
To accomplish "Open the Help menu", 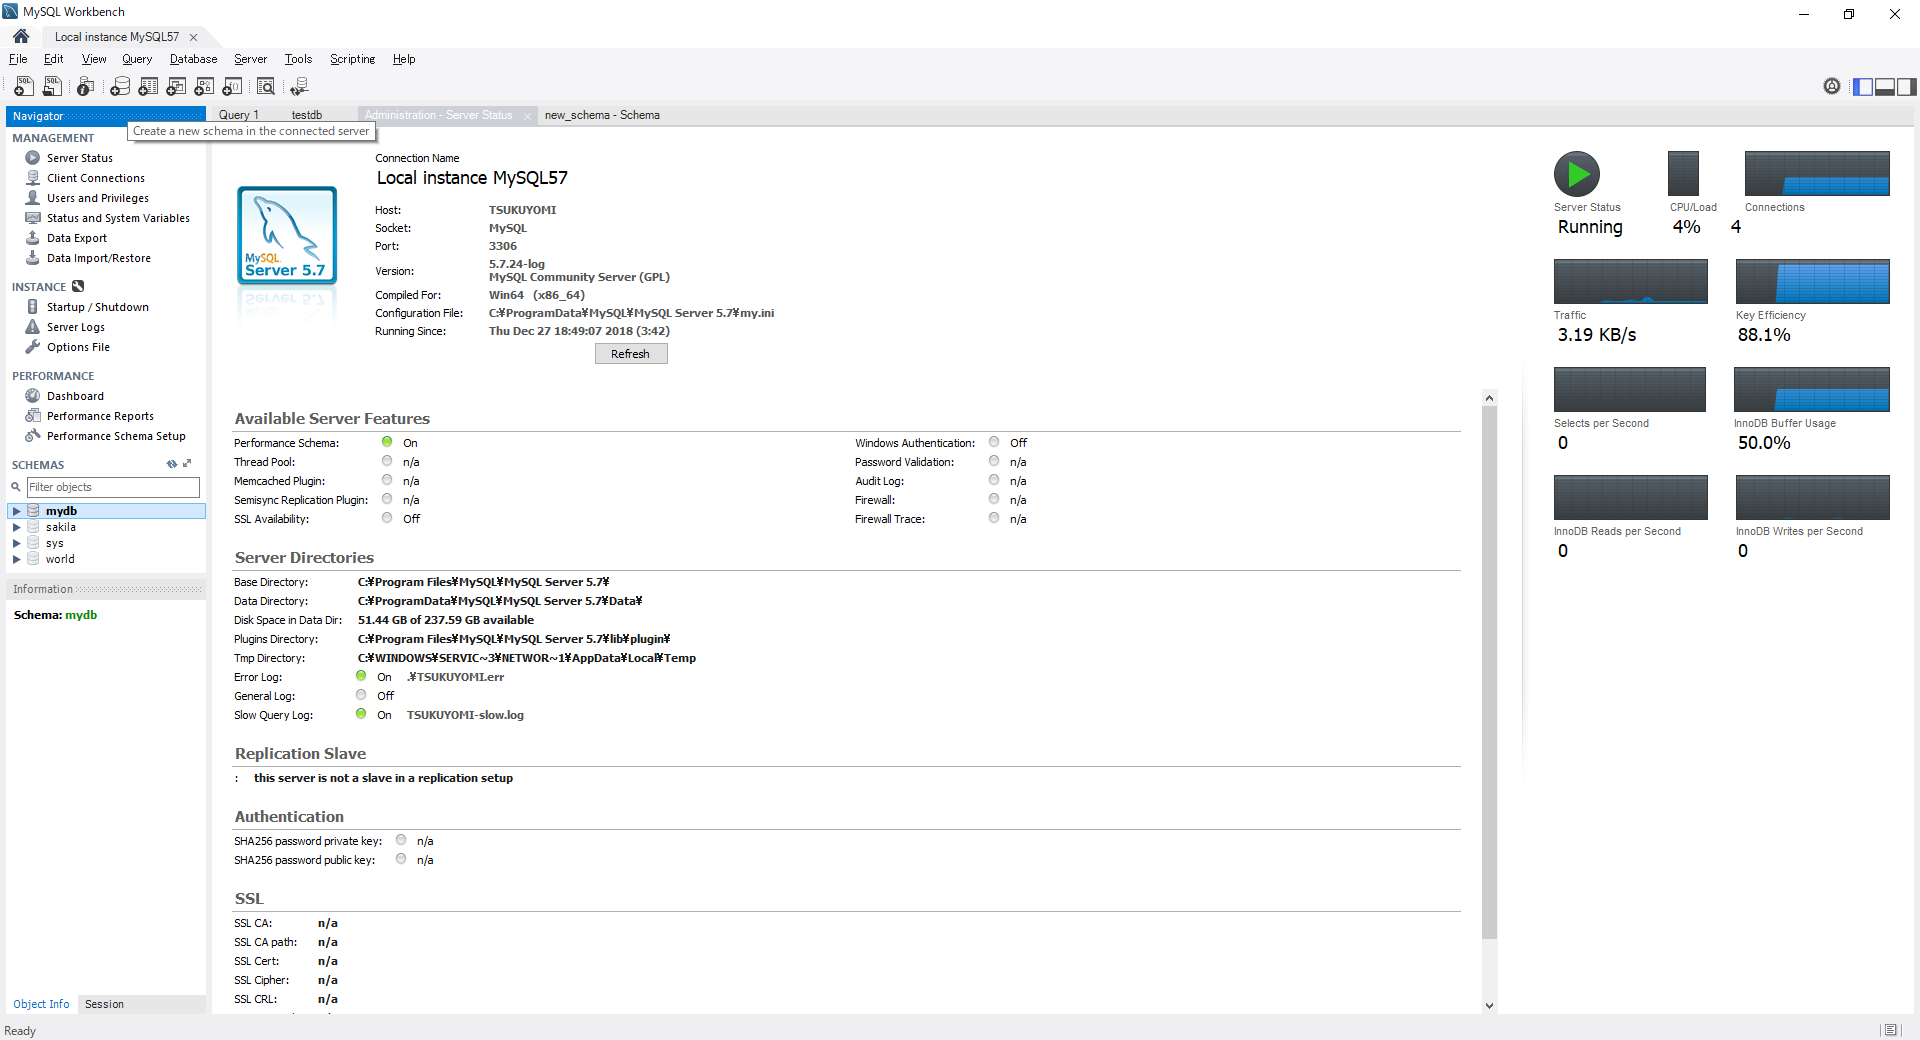I will coord(404,59).
